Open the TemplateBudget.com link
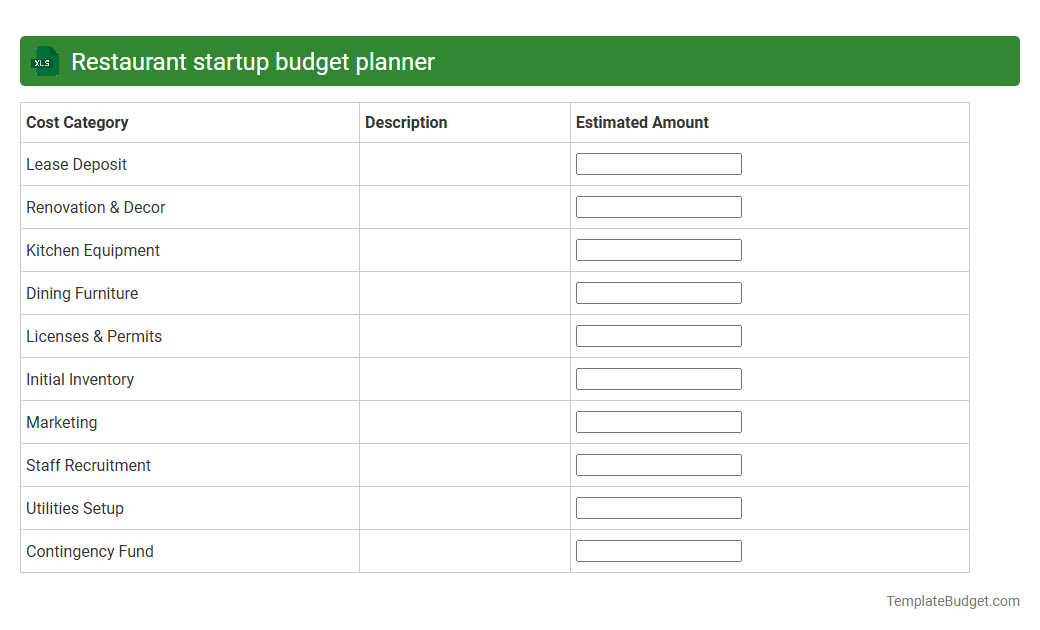The image size is (1040, 630). pos(952,601)
